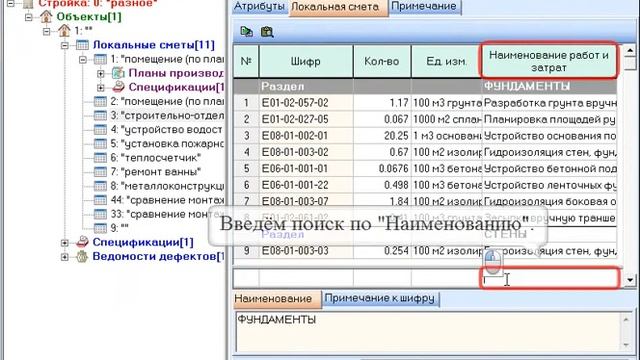Select the Наименование bottom tab
This screenshot has width=640, height=360.
pos(278,299)
